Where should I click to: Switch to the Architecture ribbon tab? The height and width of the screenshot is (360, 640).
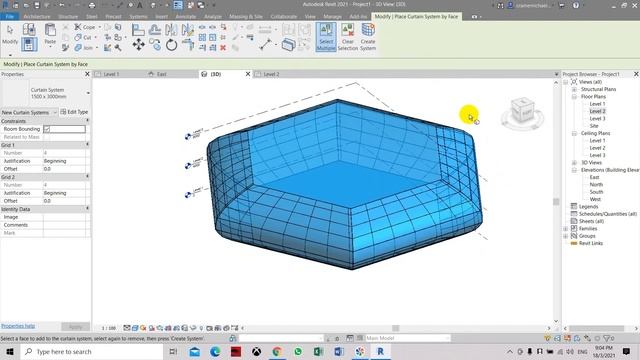pos(37,16)
